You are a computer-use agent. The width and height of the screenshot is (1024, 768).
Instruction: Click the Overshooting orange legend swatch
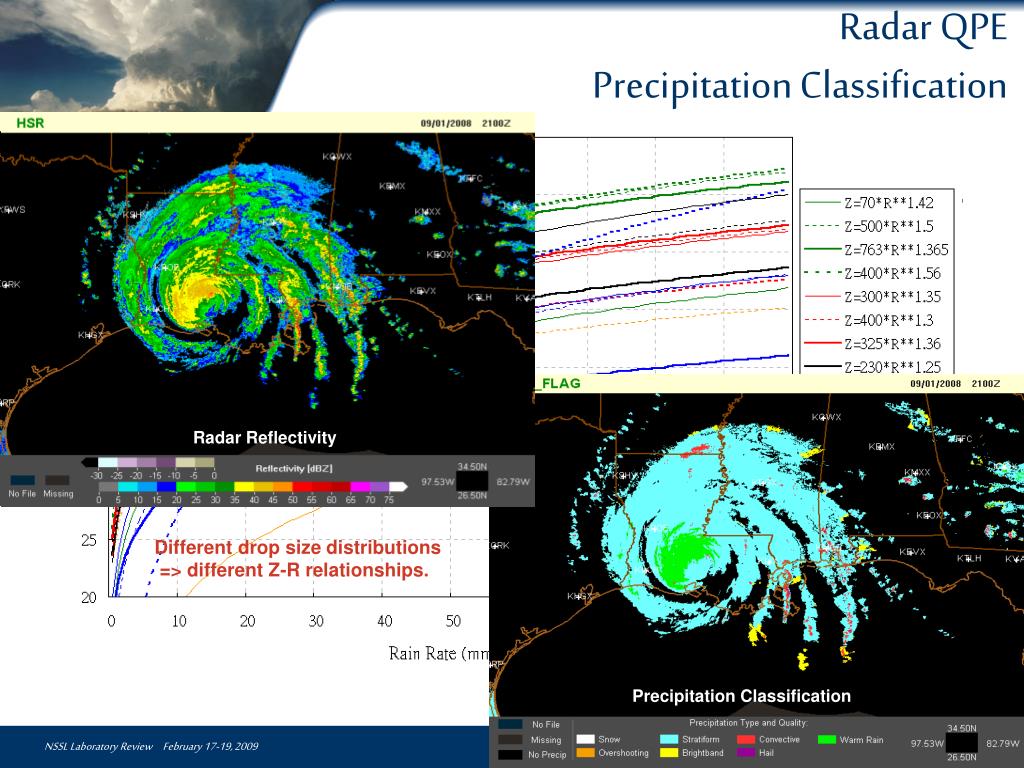pos(585,753)
